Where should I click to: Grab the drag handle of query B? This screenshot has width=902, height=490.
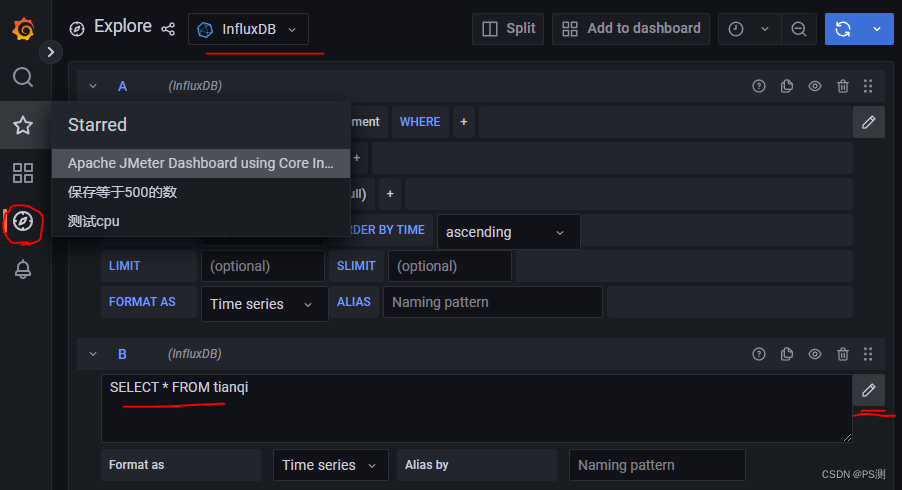pyautogui.click(x=868, y=354)
